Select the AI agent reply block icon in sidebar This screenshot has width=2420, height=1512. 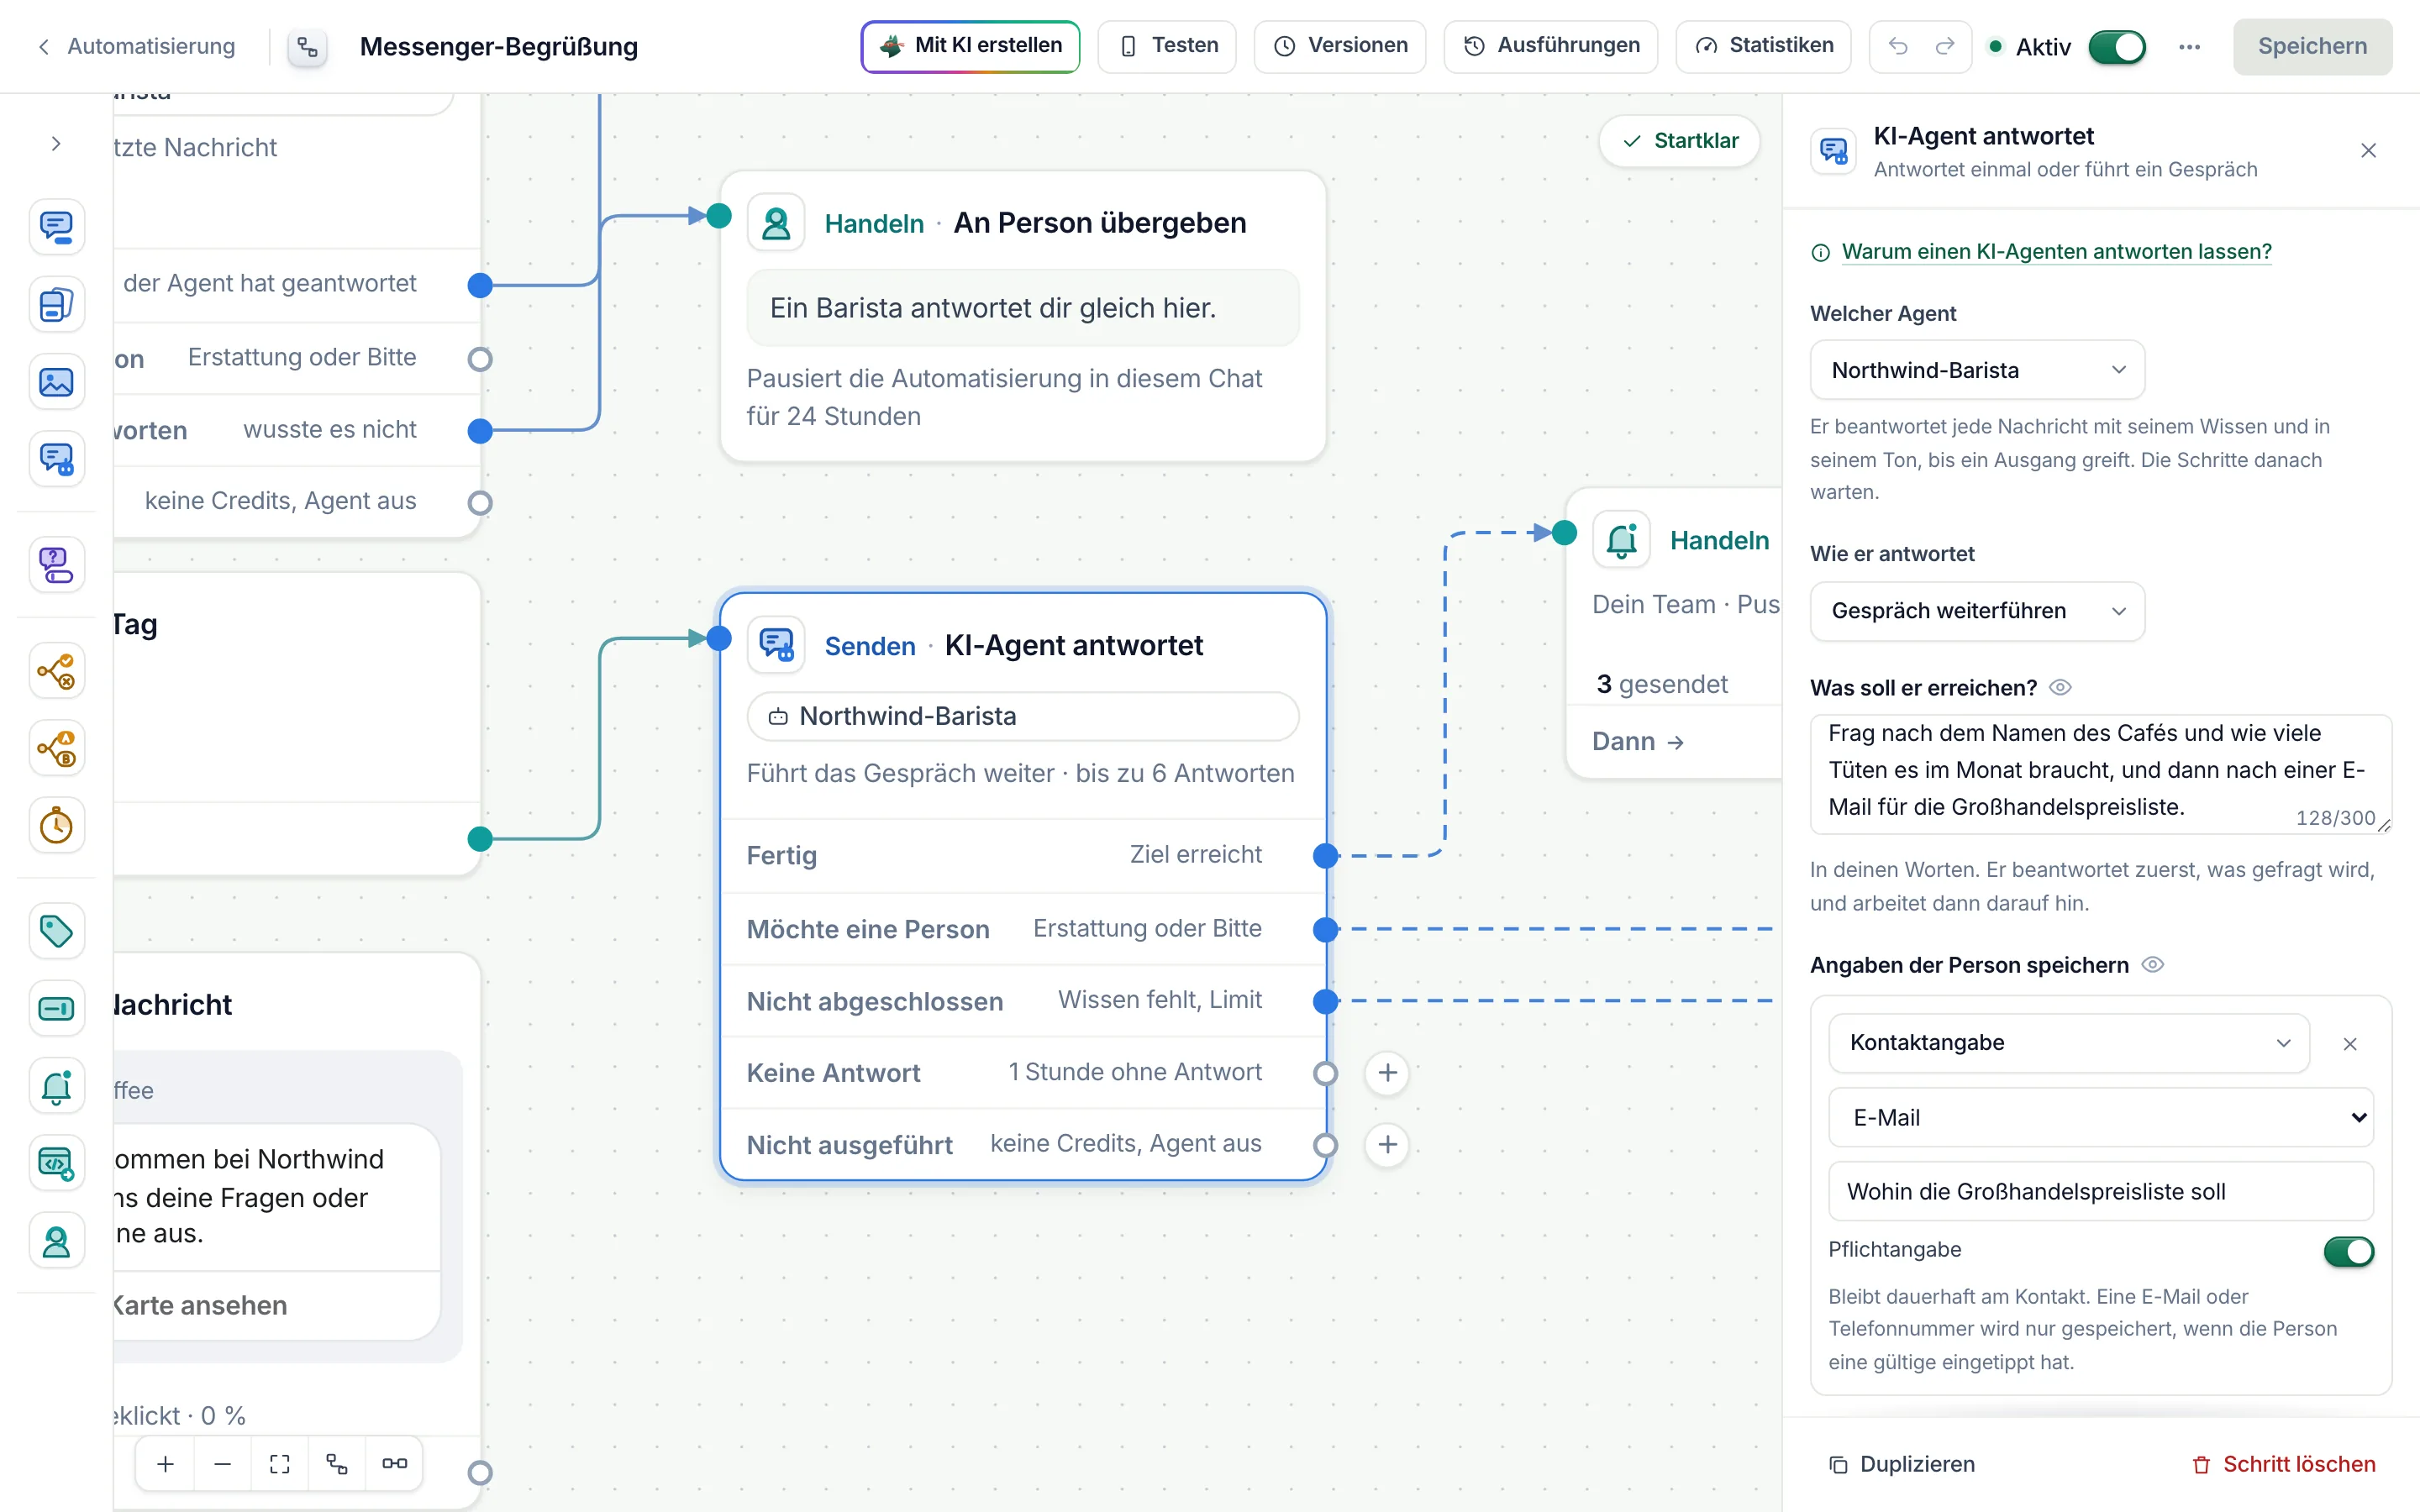(x=56, y=459)
